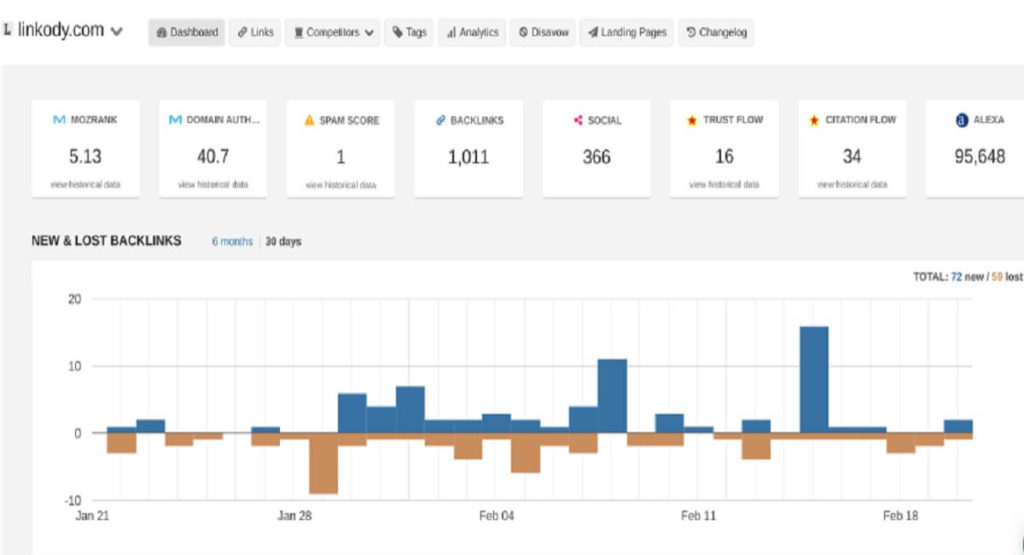
Task: Open the Disavow tab
Action: 543,32
